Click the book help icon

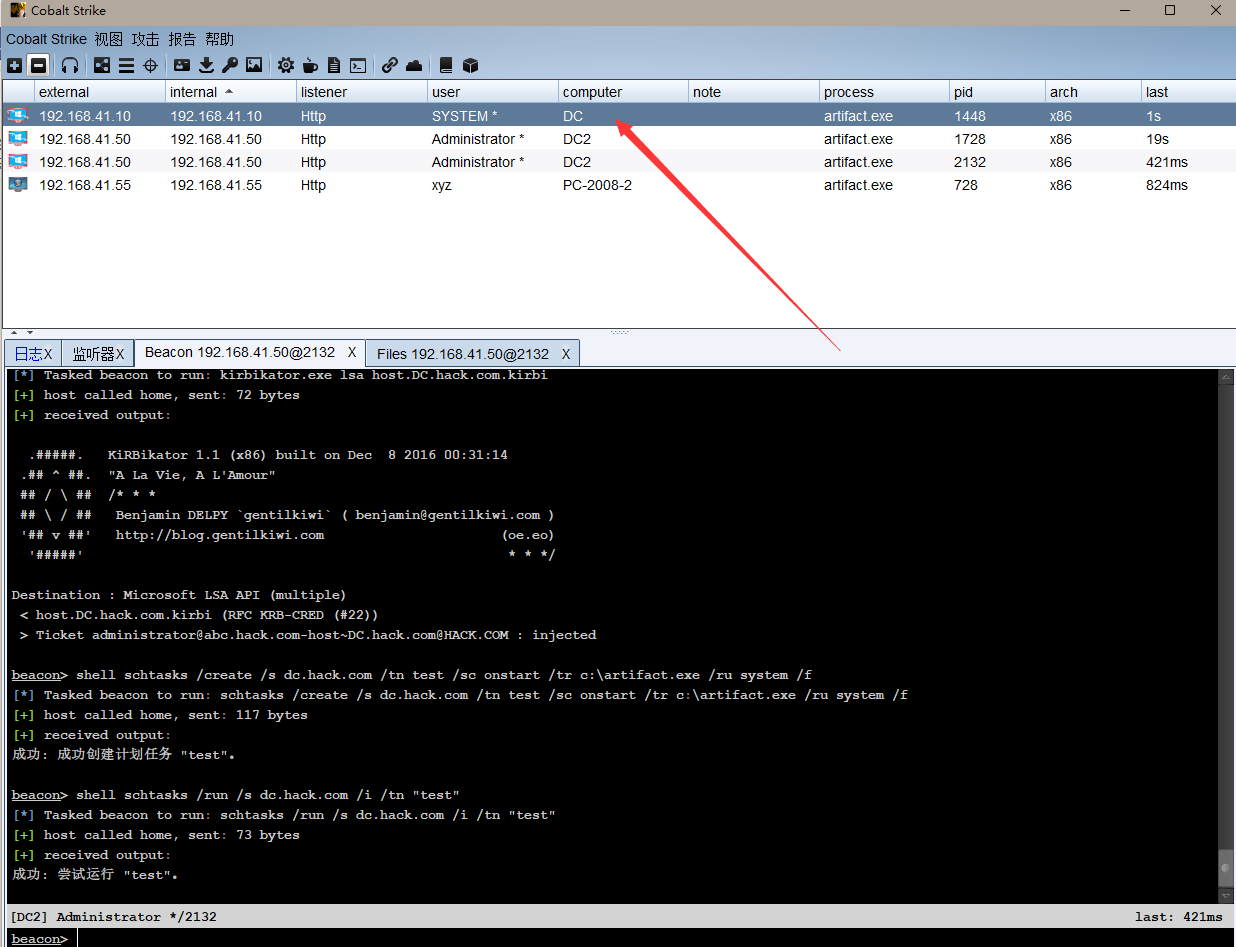(446, 65)
